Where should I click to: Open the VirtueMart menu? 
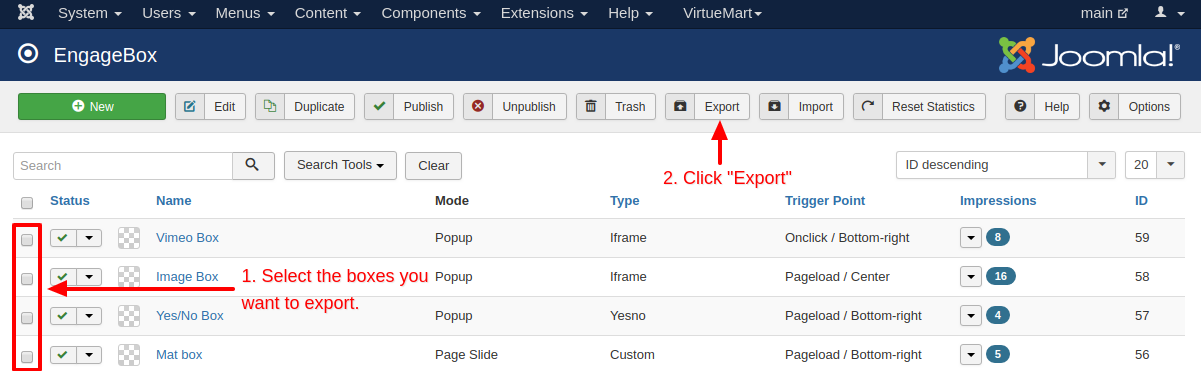point(722,13)
